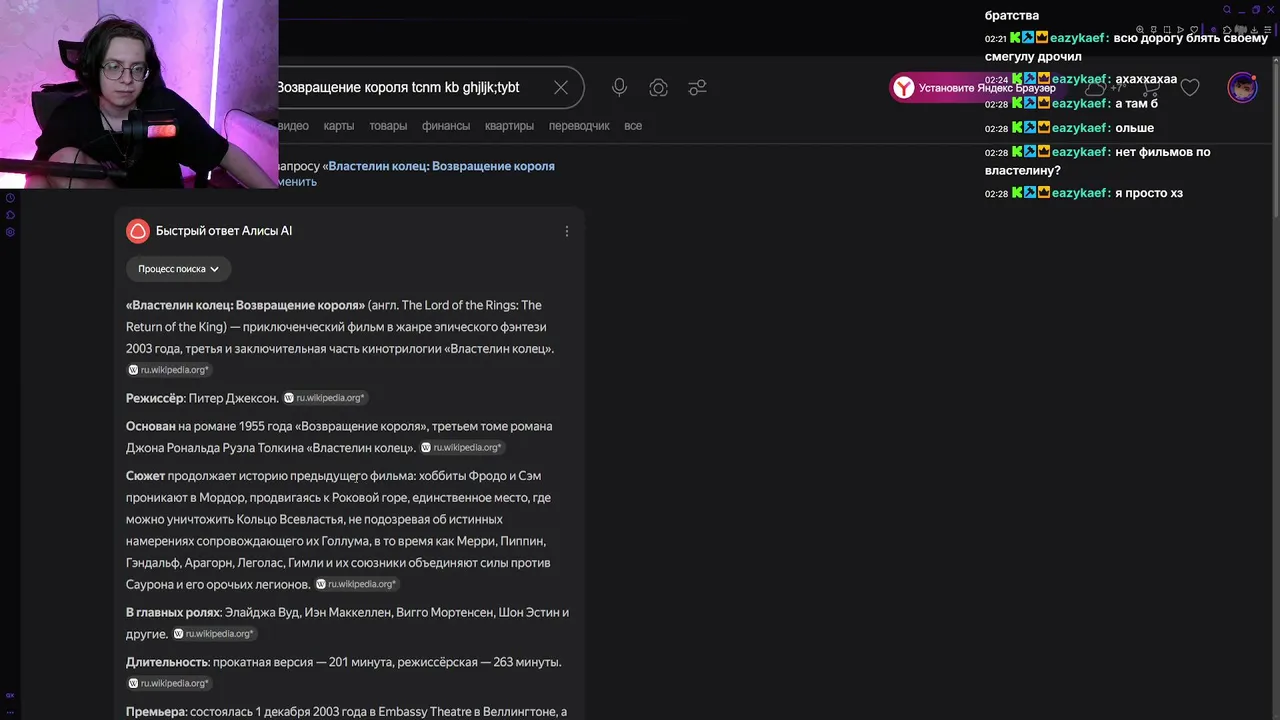Switch to the товары search tab
This screenshot has width=1280, height=720.
click(388, 126)
